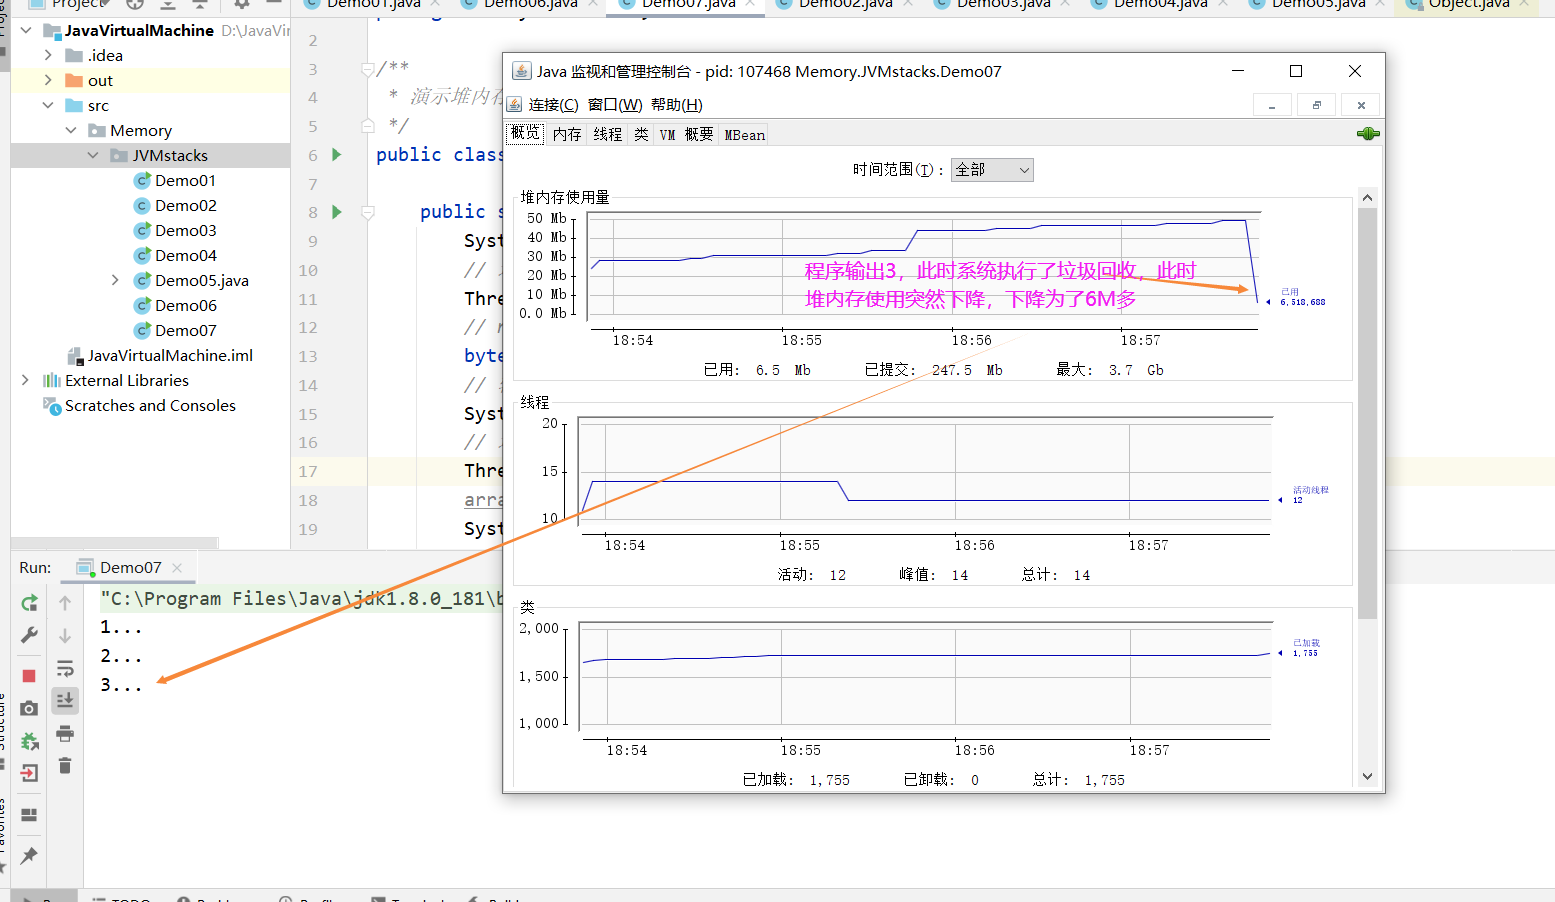Expand the Demo05.java node
Screen dimensions: 1555x902
pos(115,280)
